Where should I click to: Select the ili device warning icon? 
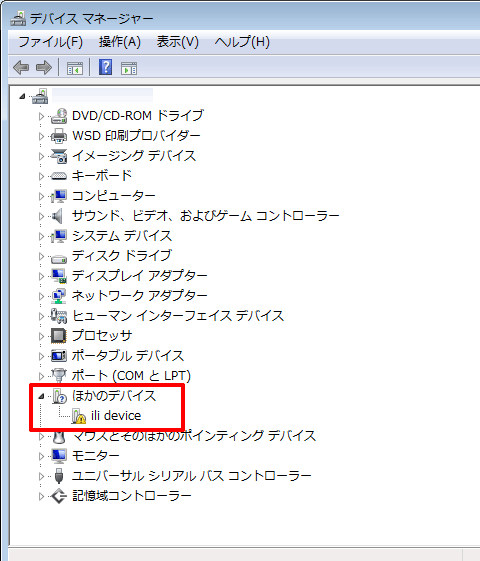[79, 416]
